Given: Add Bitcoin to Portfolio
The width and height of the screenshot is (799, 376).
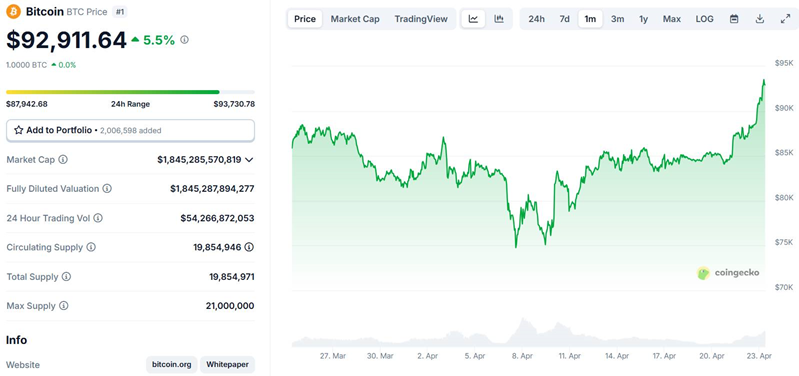Looking at the screenshot, I should 130,130.
